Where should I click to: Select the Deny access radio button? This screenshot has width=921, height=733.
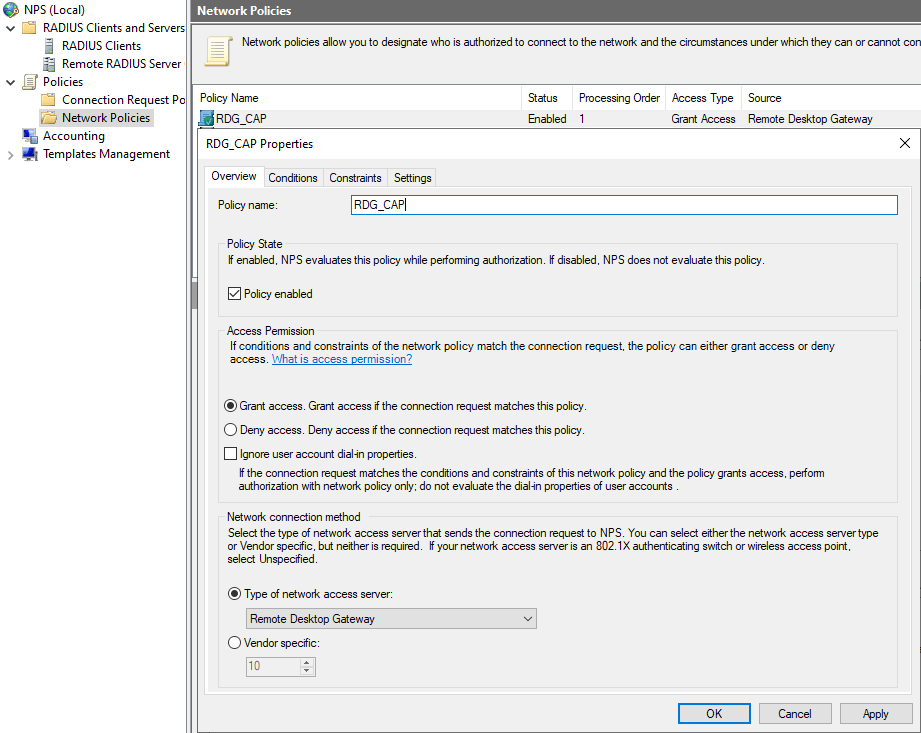coord(232,430)
